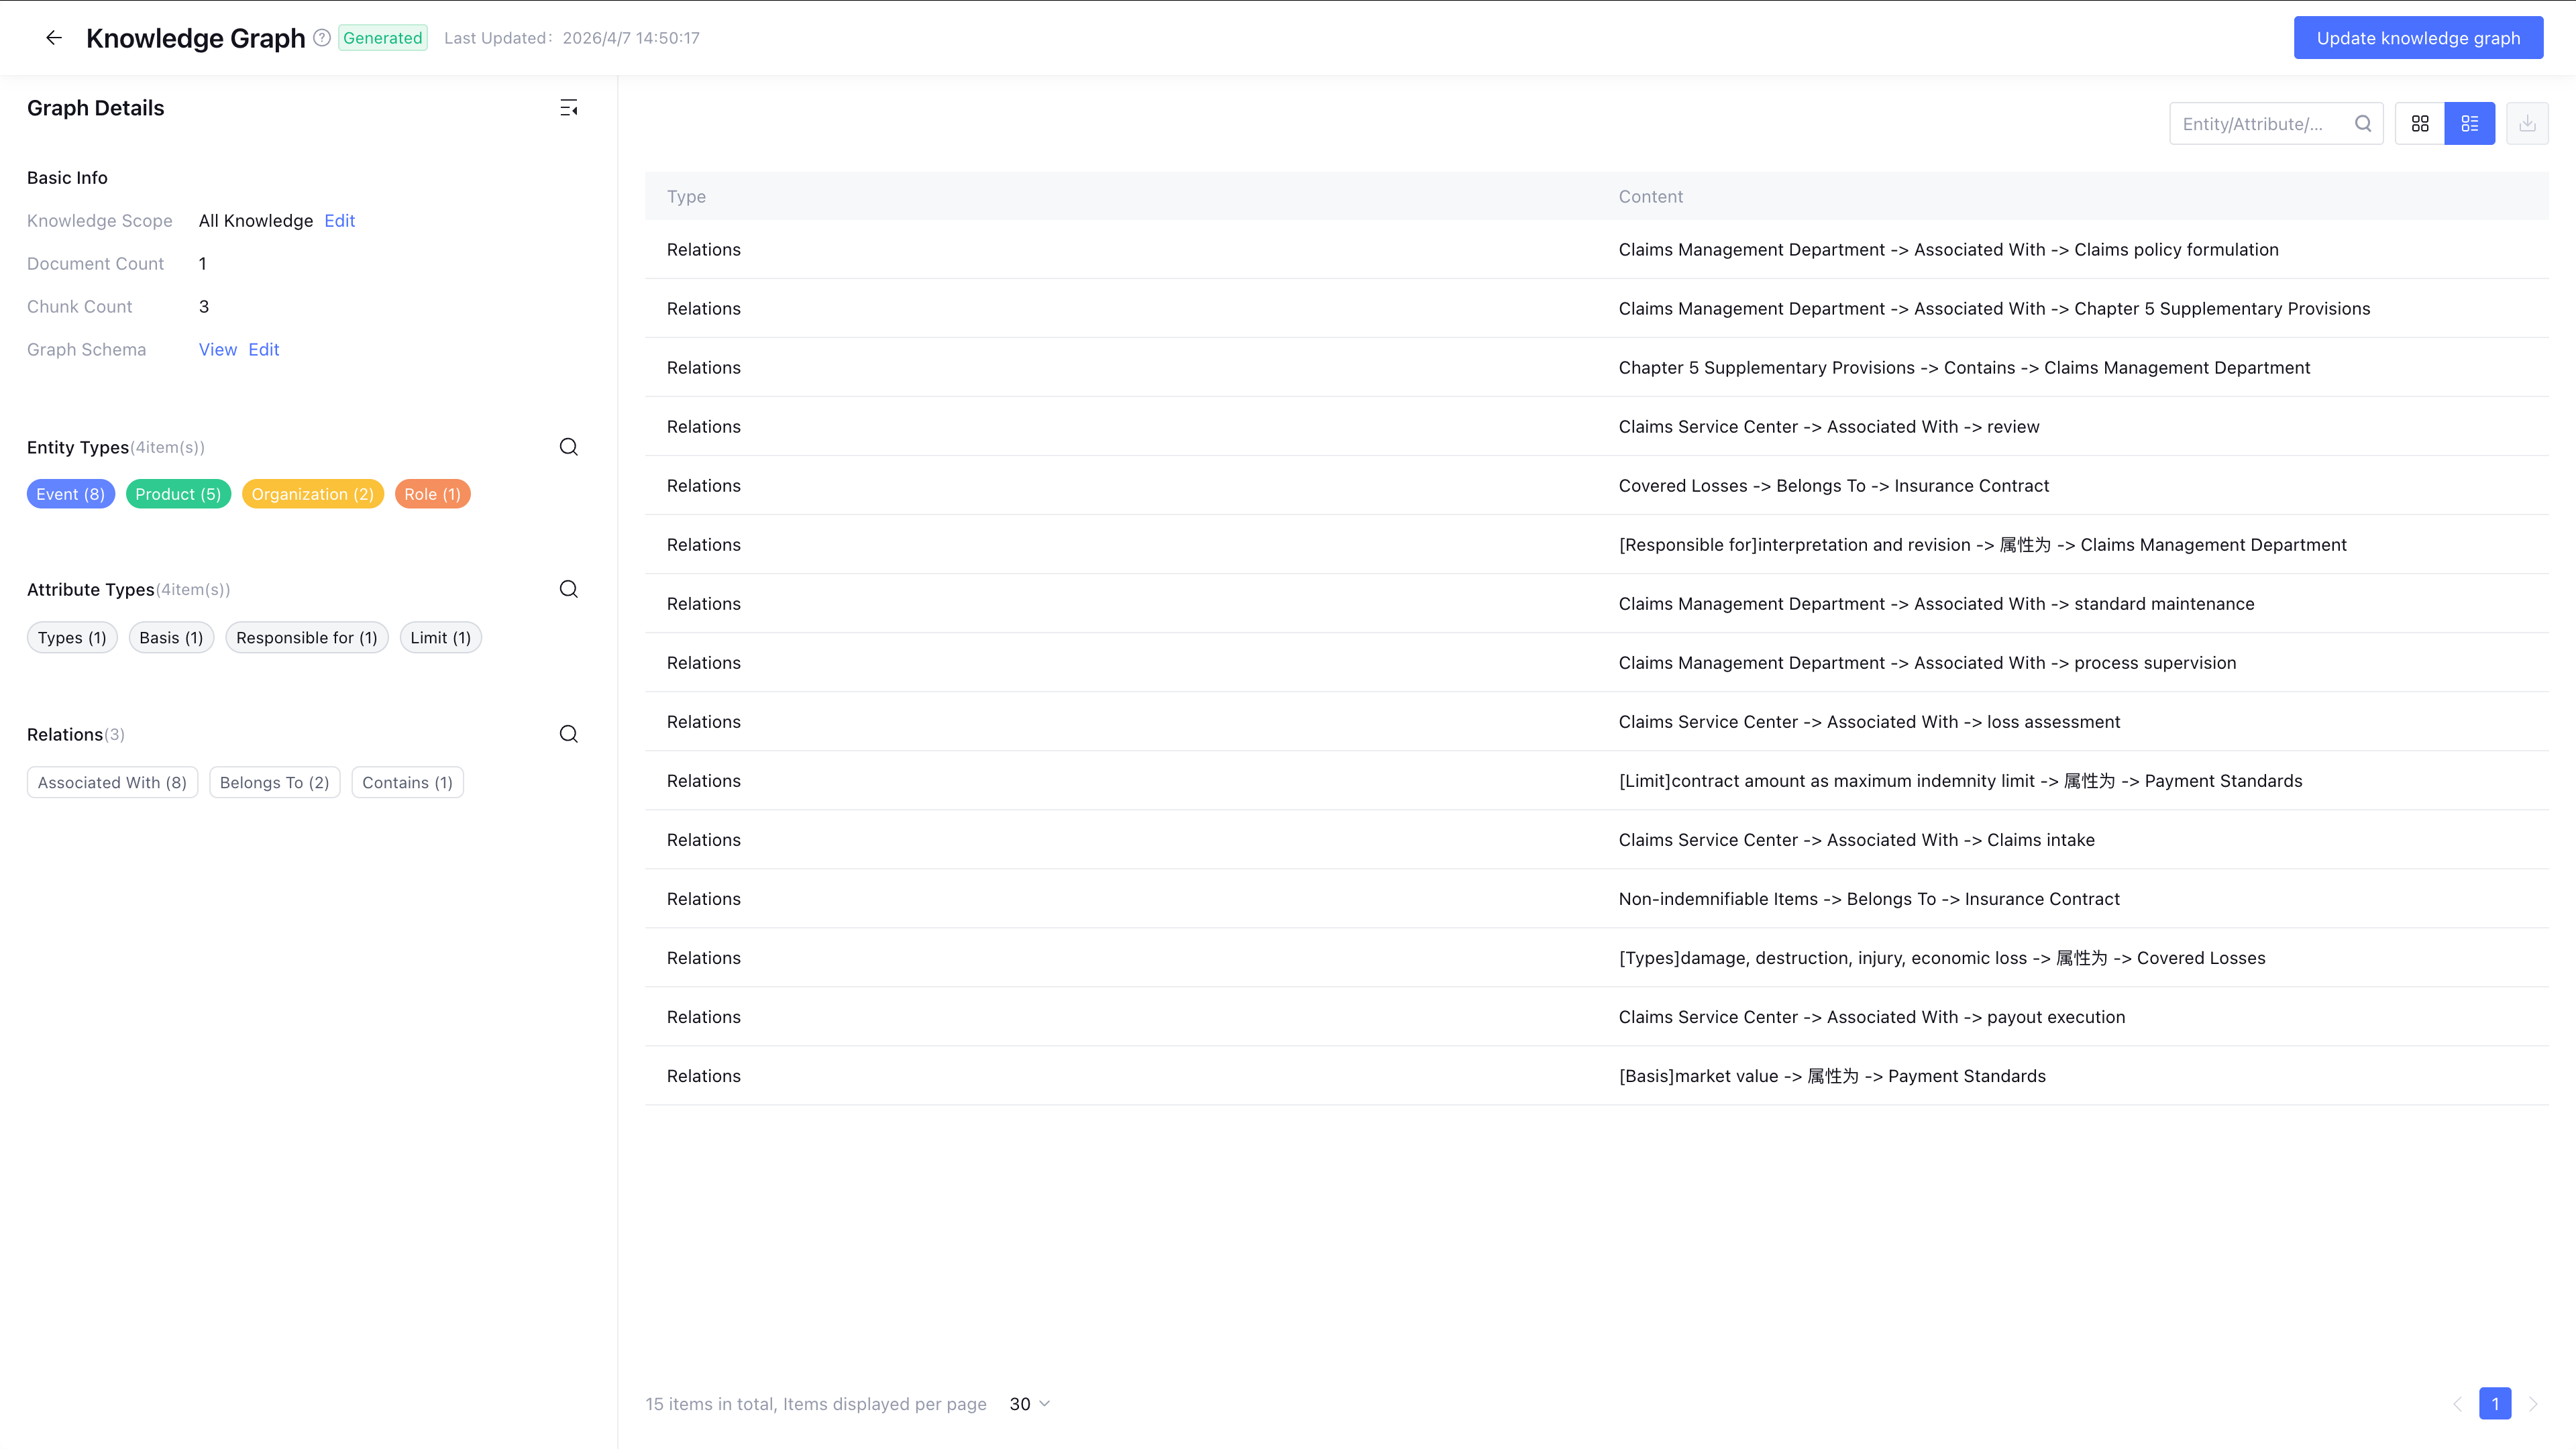Search Entity Types with magnifier icon

pyautogui.click(x=569, y=447)
